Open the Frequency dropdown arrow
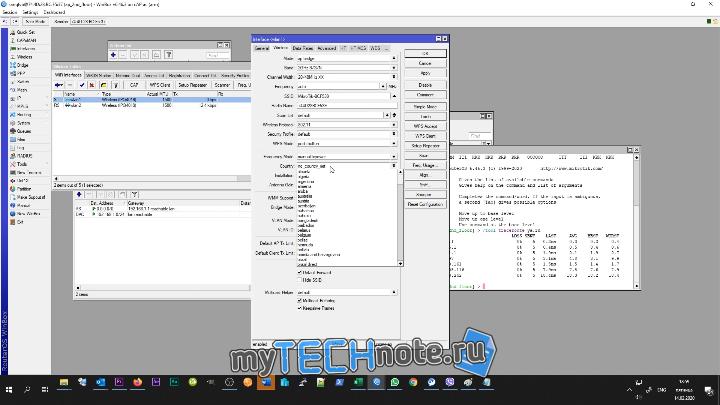The width and height of the screenshot is (720, 405). [382, 86]
